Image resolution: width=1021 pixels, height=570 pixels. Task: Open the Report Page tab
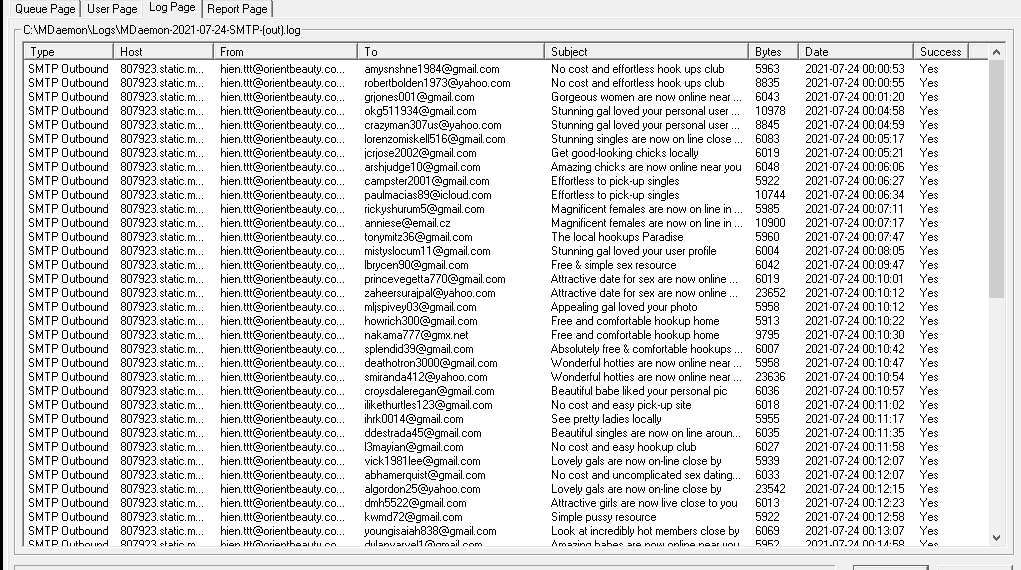click(237, 8)
